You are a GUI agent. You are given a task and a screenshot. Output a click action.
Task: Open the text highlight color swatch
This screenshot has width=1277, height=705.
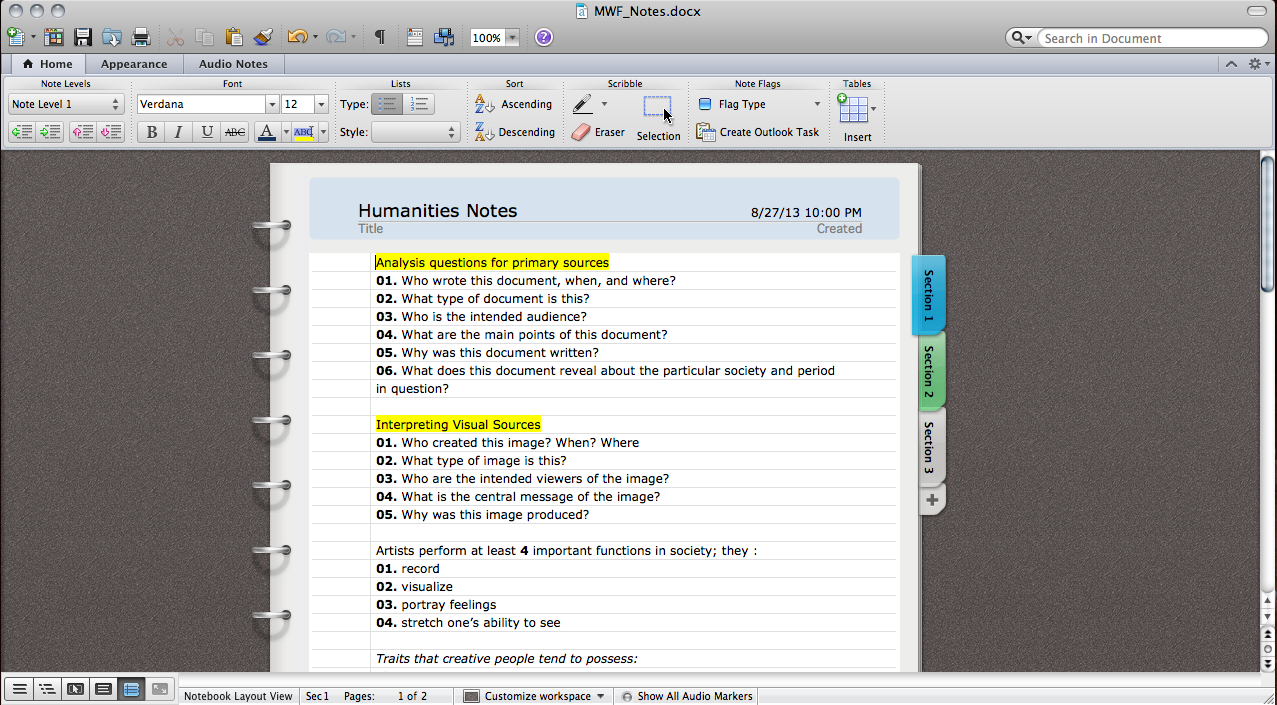pos(303,131)
